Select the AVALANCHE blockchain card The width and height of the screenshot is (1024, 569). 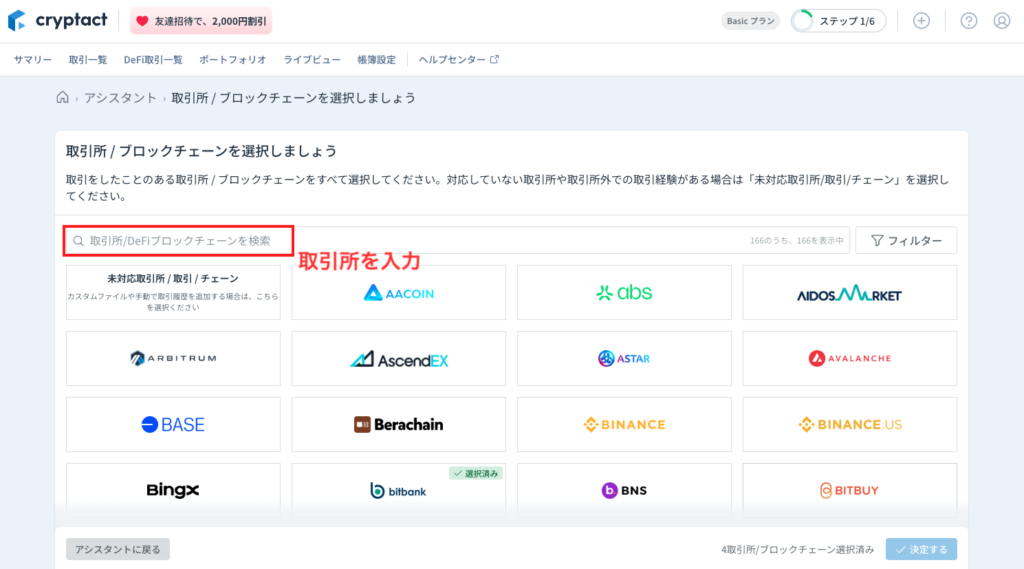coord(850,358)
